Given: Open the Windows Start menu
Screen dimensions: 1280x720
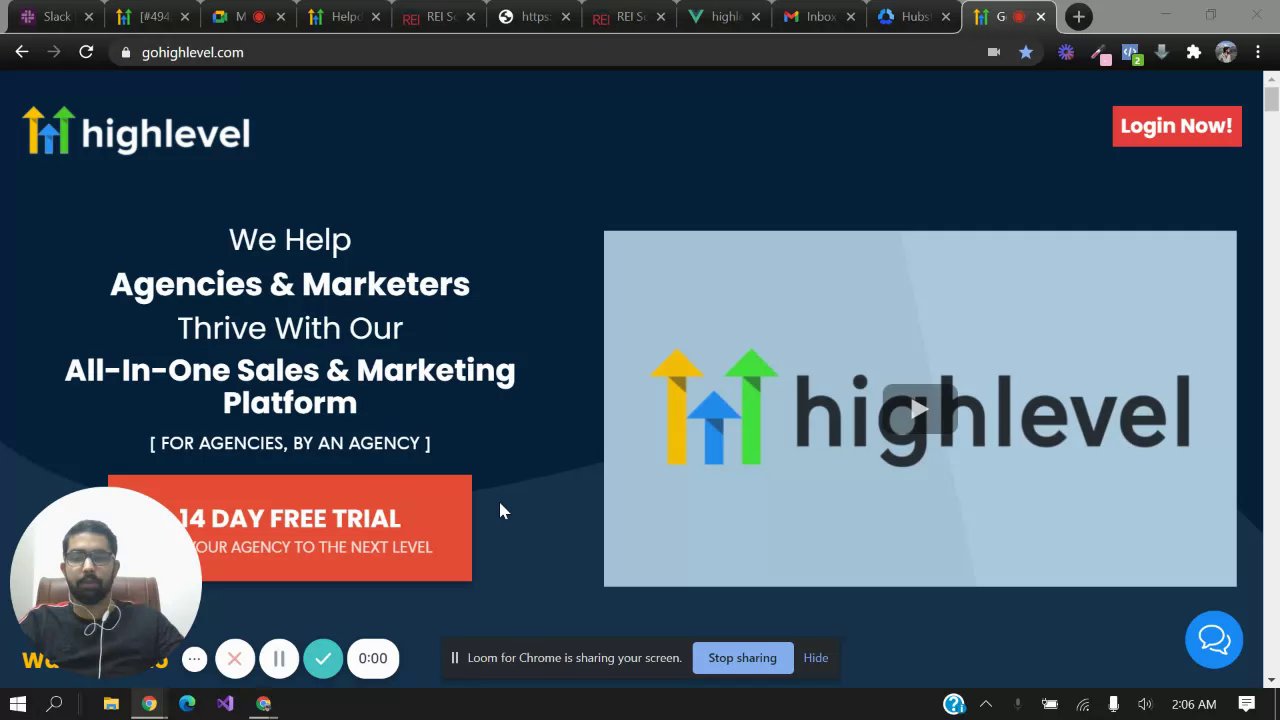Looking at the screenshot, I should coord(18,704).
